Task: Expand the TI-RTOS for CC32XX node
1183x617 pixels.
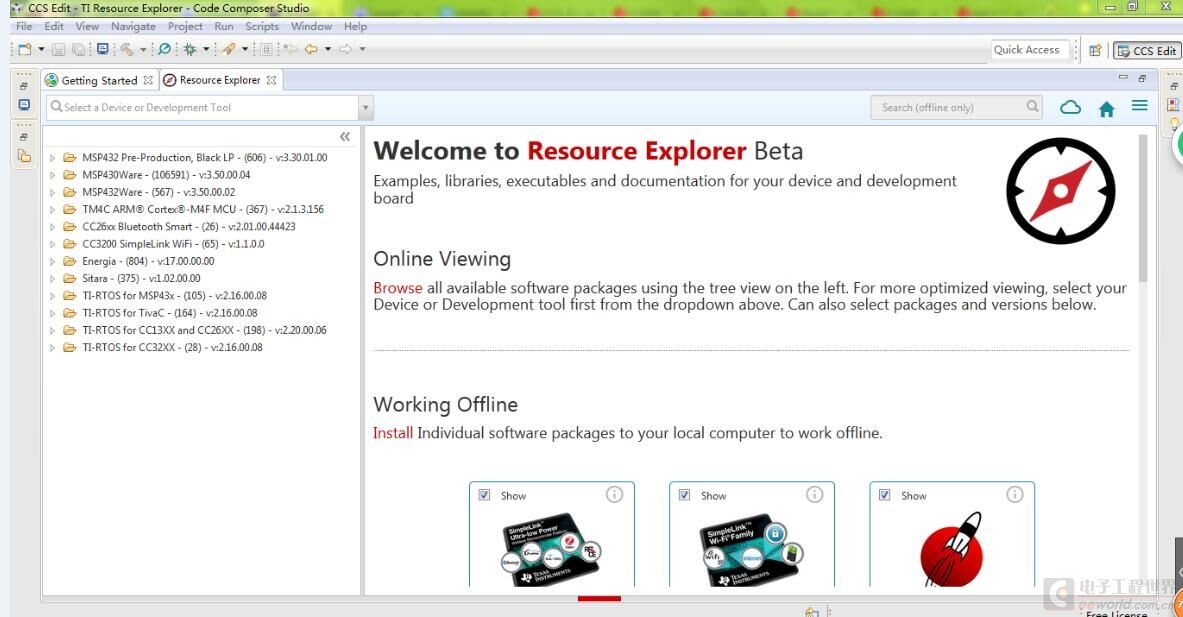Action: pyautogui.click(x=52, y=348)
